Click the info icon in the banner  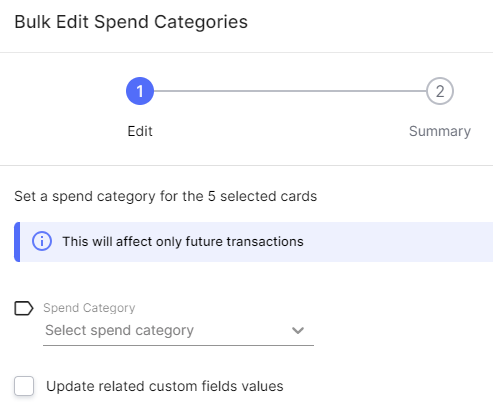coord(42,241)
